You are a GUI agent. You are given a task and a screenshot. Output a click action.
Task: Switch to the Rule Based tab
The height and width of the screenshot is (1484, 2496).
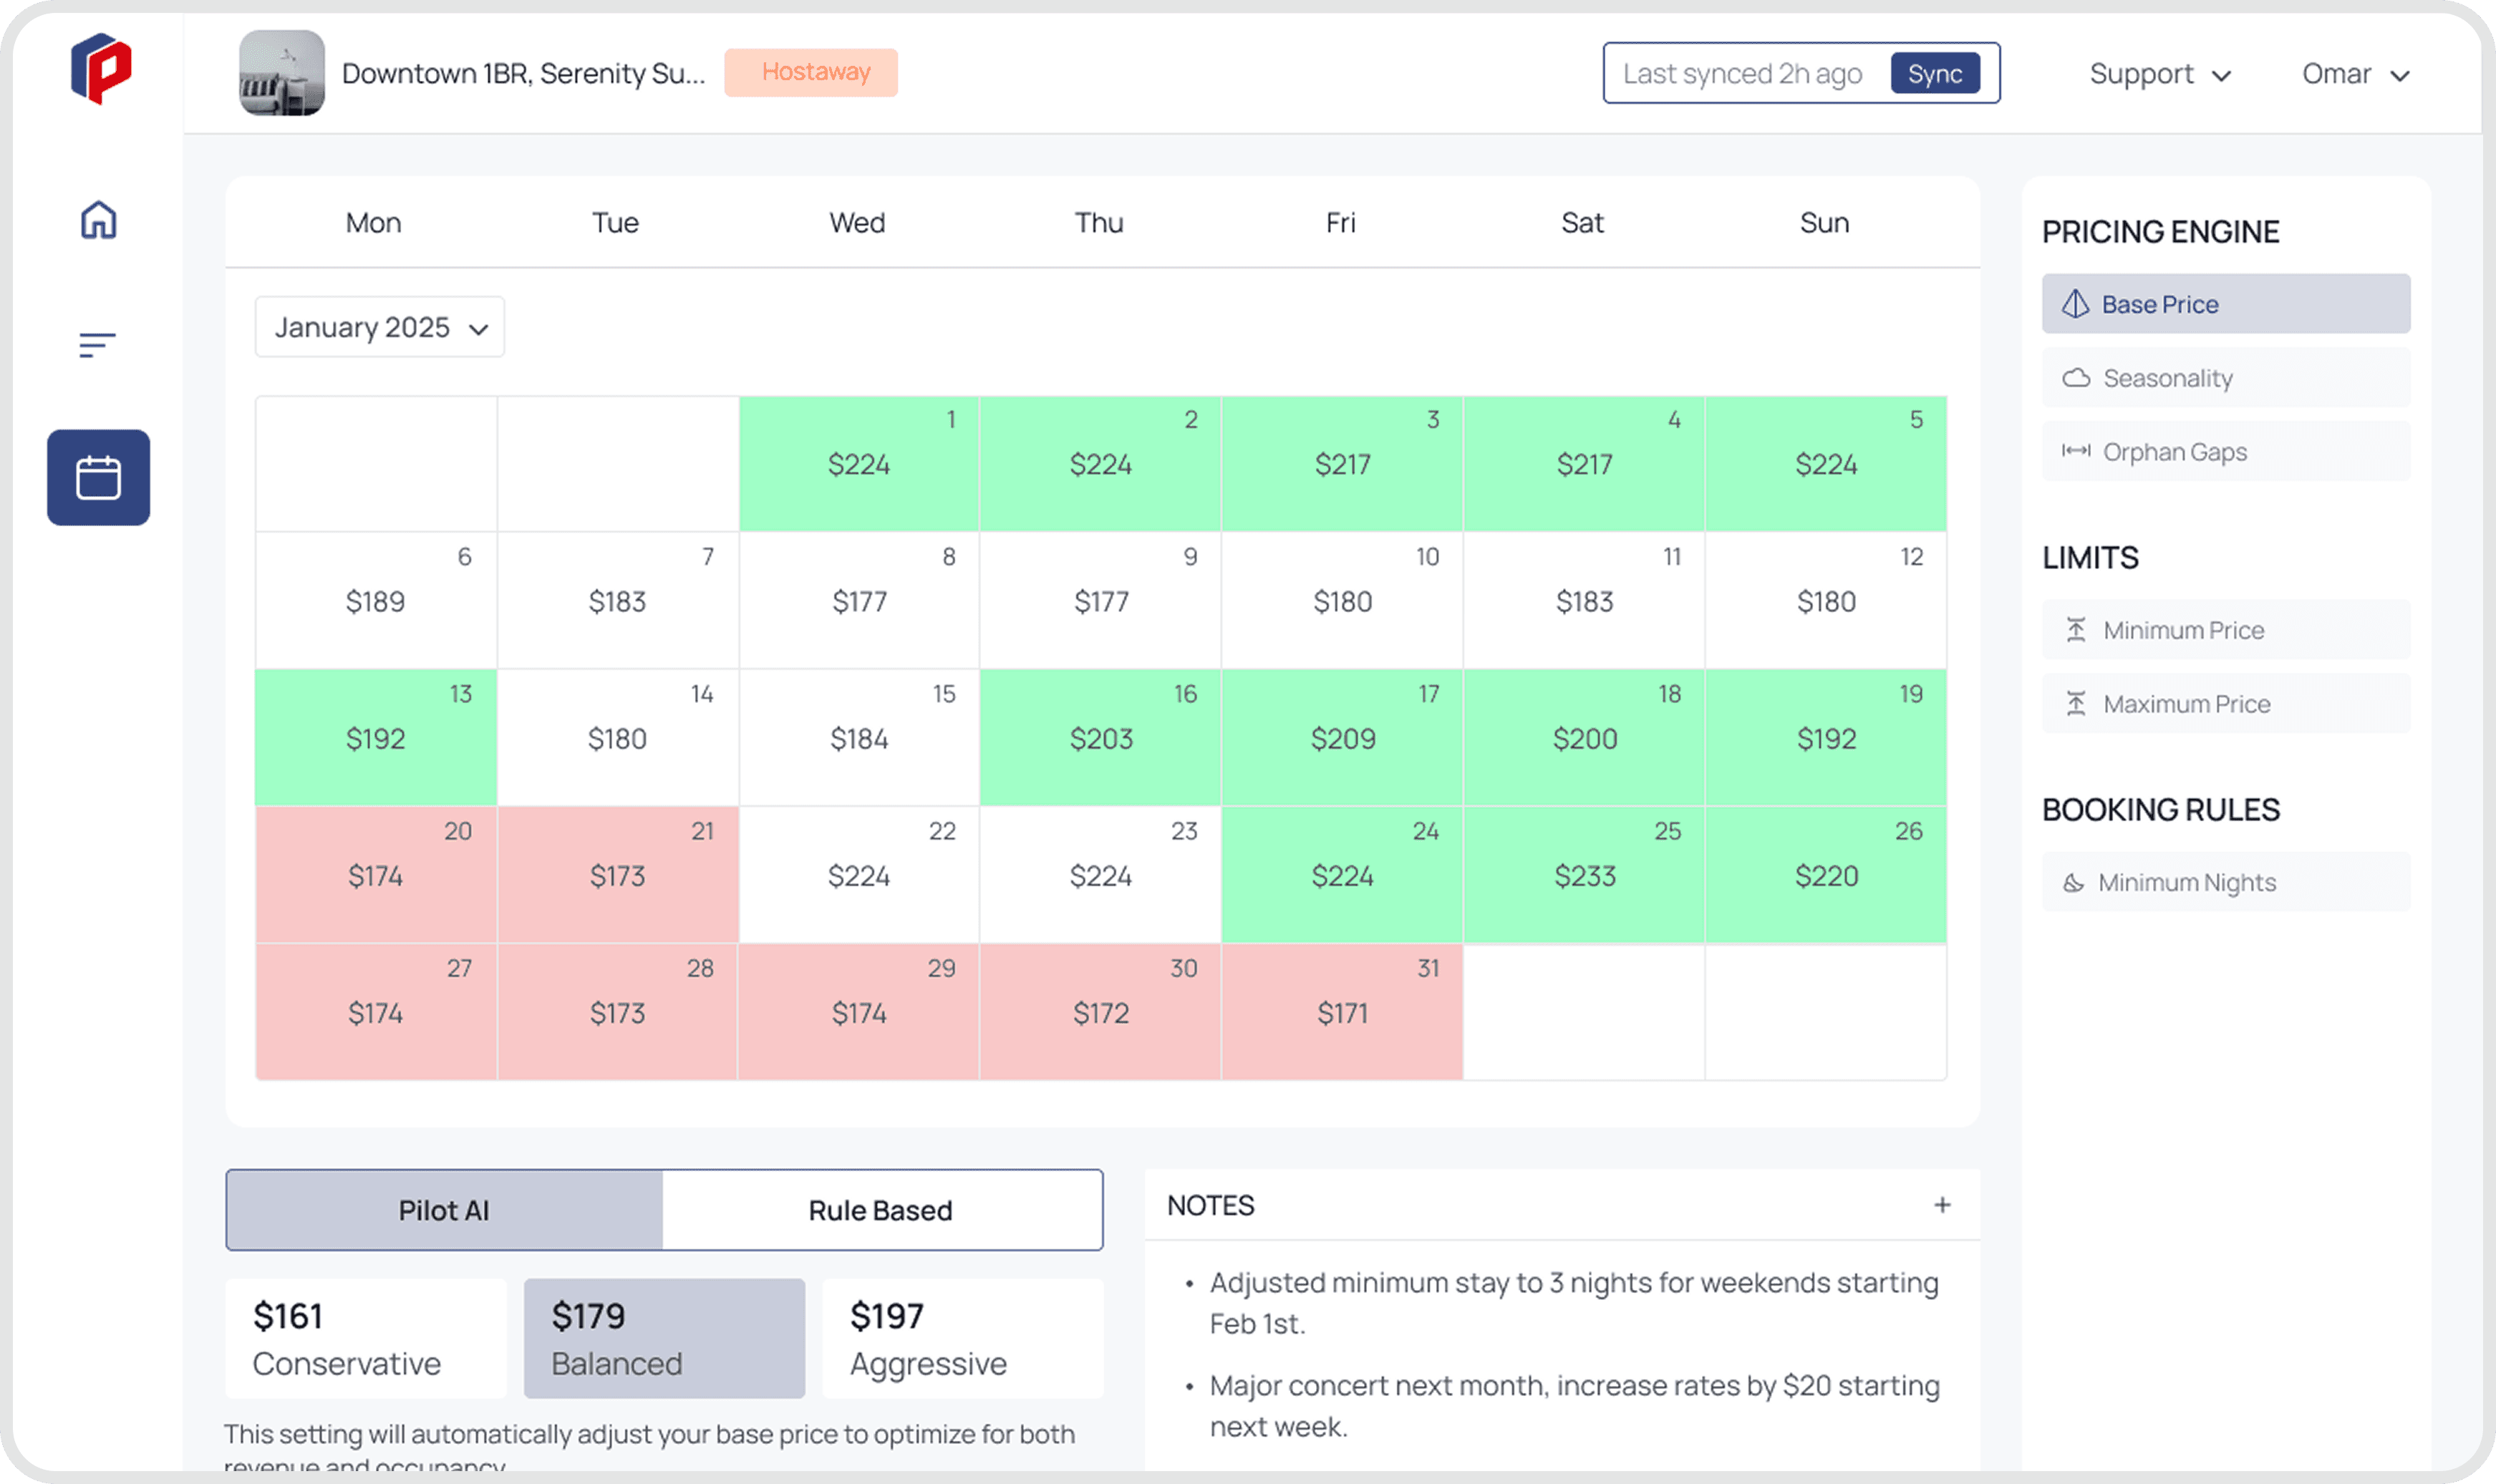881,1210
